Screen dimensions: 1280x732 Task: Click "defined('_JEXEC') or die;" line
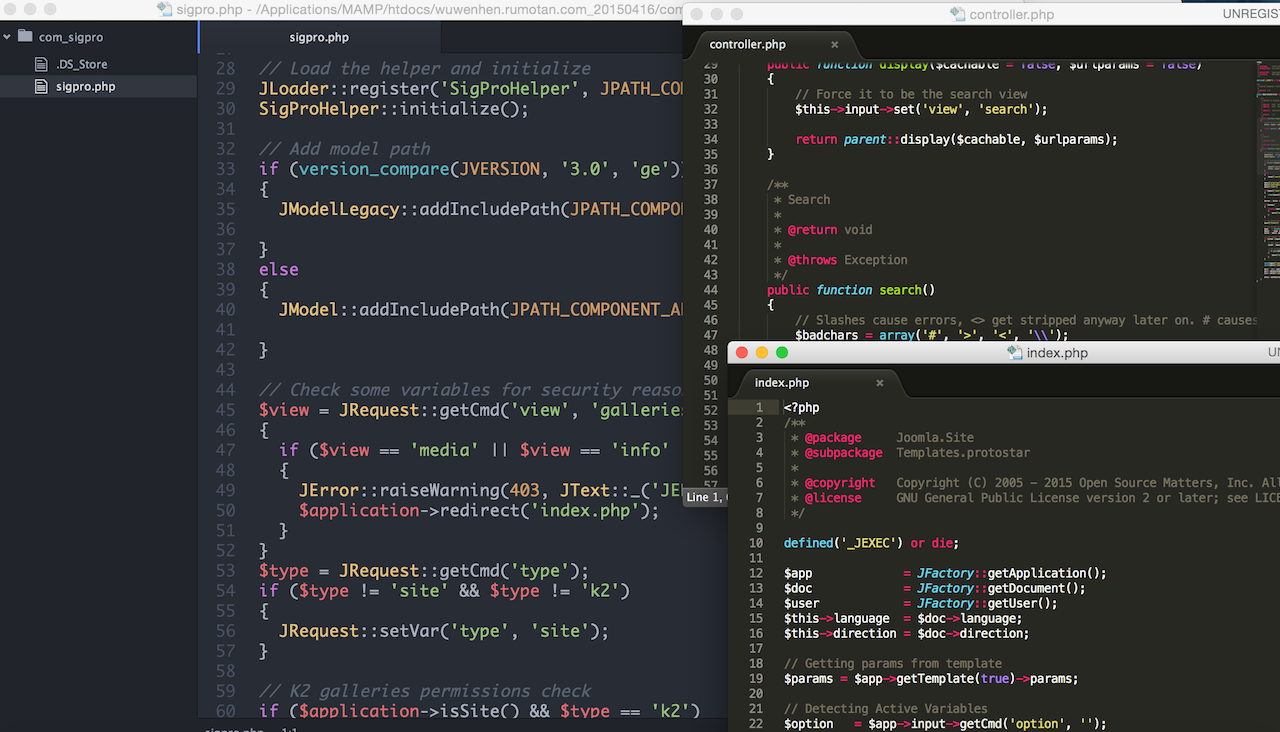click(x=871, y=543)
